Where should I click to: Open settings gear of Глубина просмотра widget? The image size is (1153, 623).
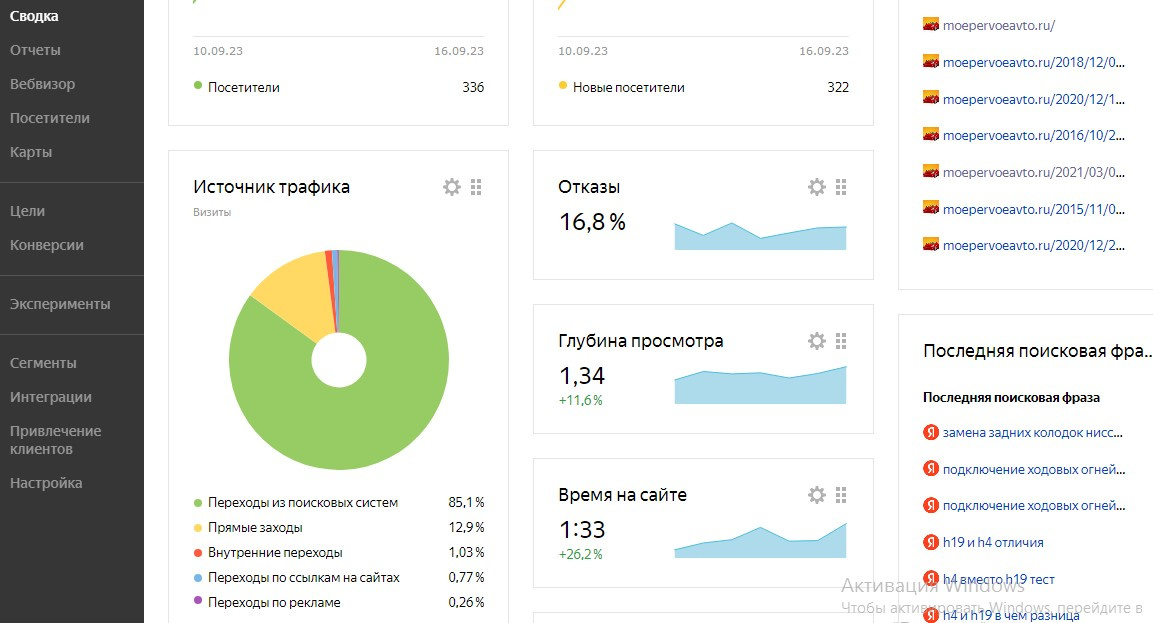816,341
